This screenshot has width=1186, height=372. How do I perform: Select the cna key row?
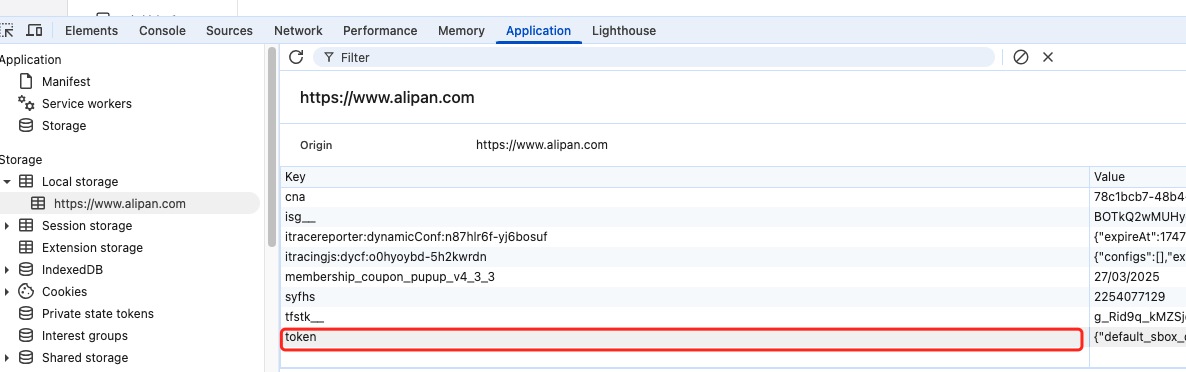(685, 197)
